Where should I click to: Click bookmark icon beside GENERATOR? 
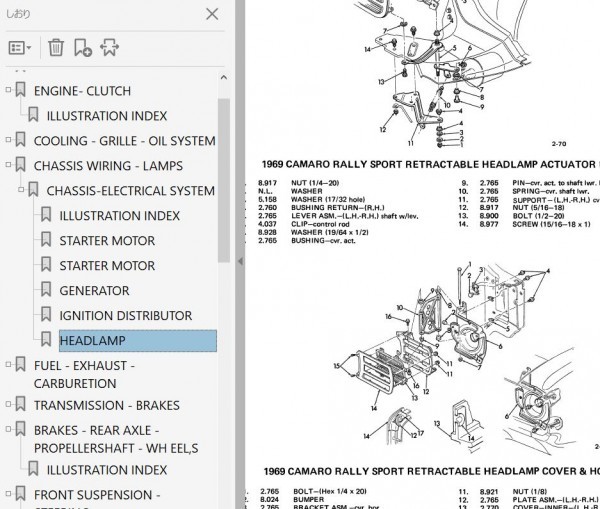click(x=46, y=289)
